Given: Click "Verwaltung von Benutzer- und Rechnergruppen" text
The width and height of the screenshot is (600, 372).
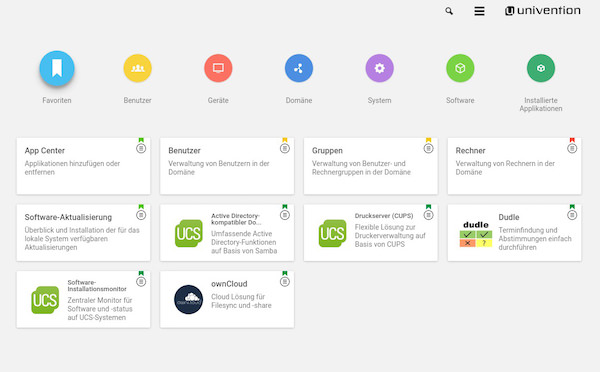Looking at the screenshot, I should point(361,168).
